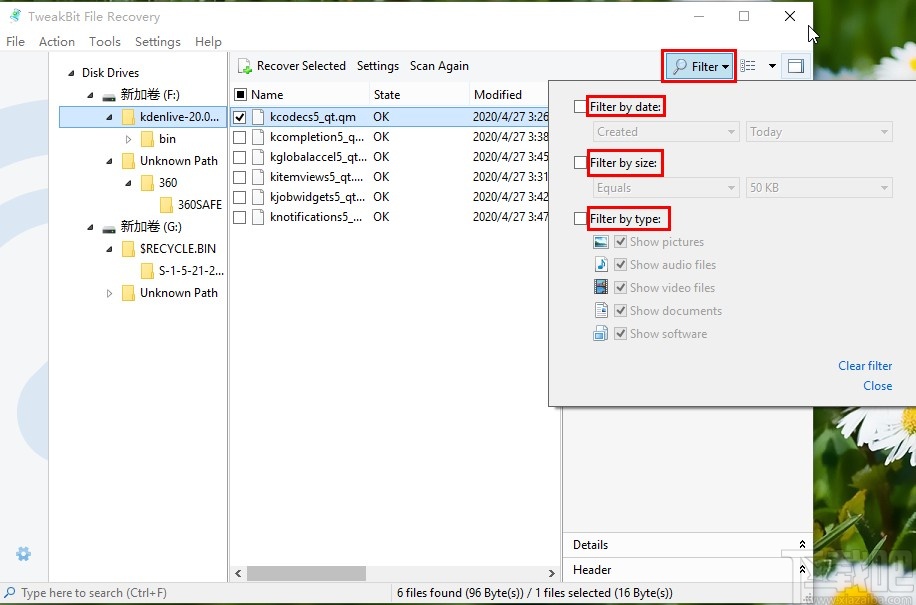Click the bin folder icon
The height and width of the screenshot is (605, 916).
[148, 138]
